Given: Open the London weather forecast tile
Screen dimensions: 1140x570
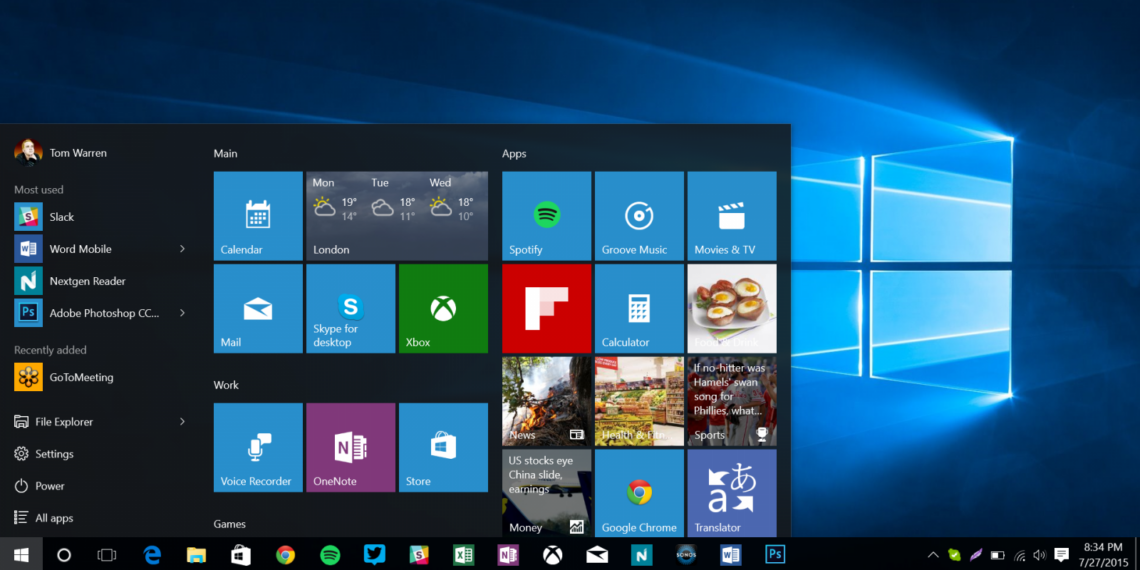Looking at the screenshot, I should point(397,216).
